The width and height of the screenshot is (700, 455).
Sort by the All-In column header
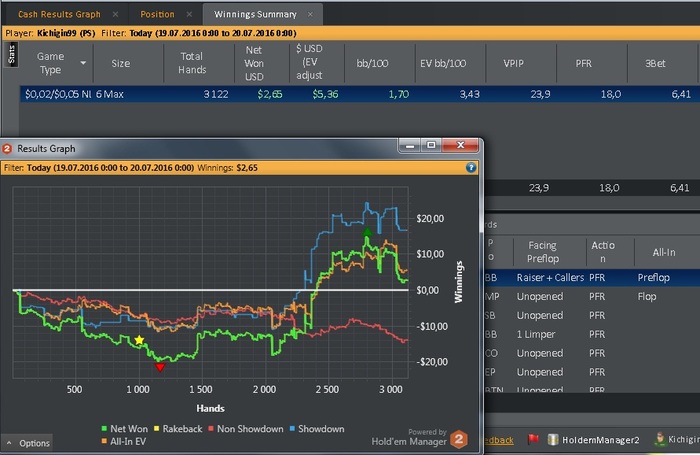pos(664,252)
